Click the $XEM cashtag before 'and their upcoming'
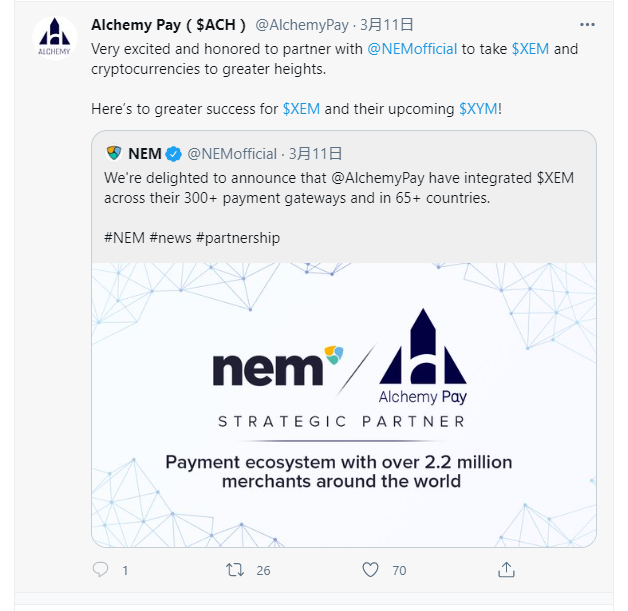 coord(301,108)
